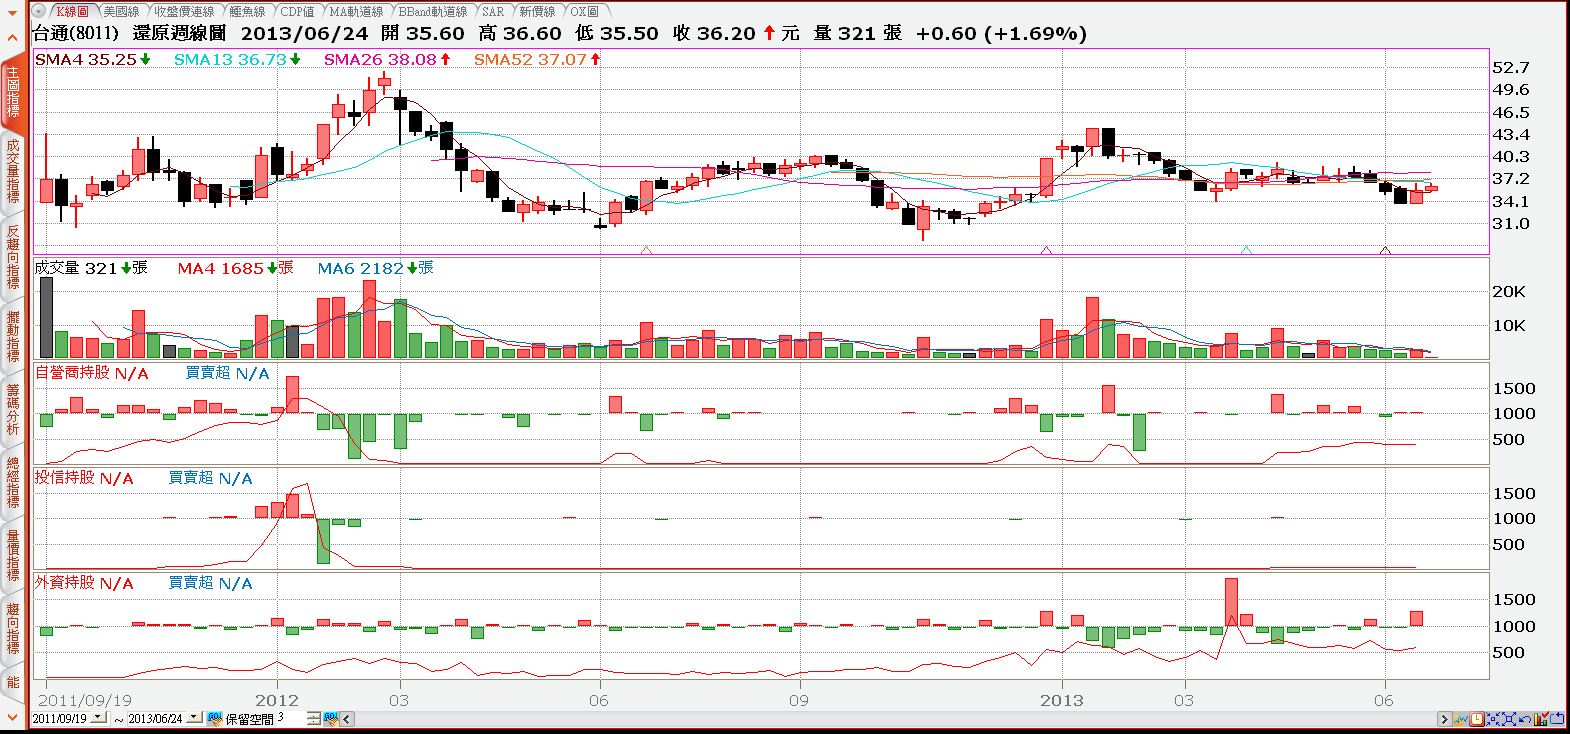
Task: Switch to the 美國線 tab
Action: pos(121,11)
